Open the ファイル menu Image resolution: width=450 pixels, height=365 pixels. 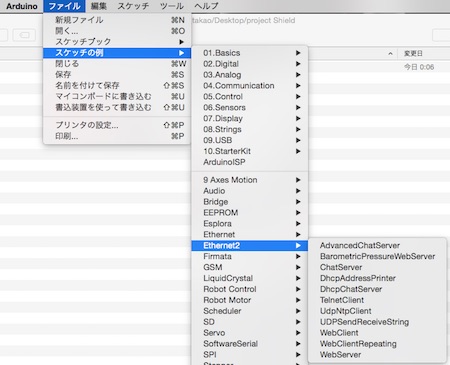64,6
